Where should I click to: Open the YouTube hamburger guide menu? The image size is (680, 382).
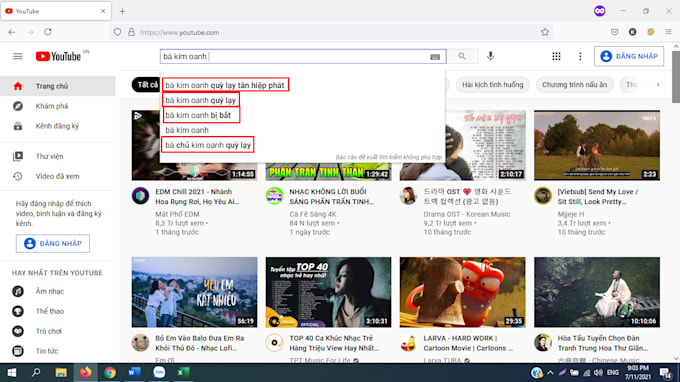click(x=18, y=56)
